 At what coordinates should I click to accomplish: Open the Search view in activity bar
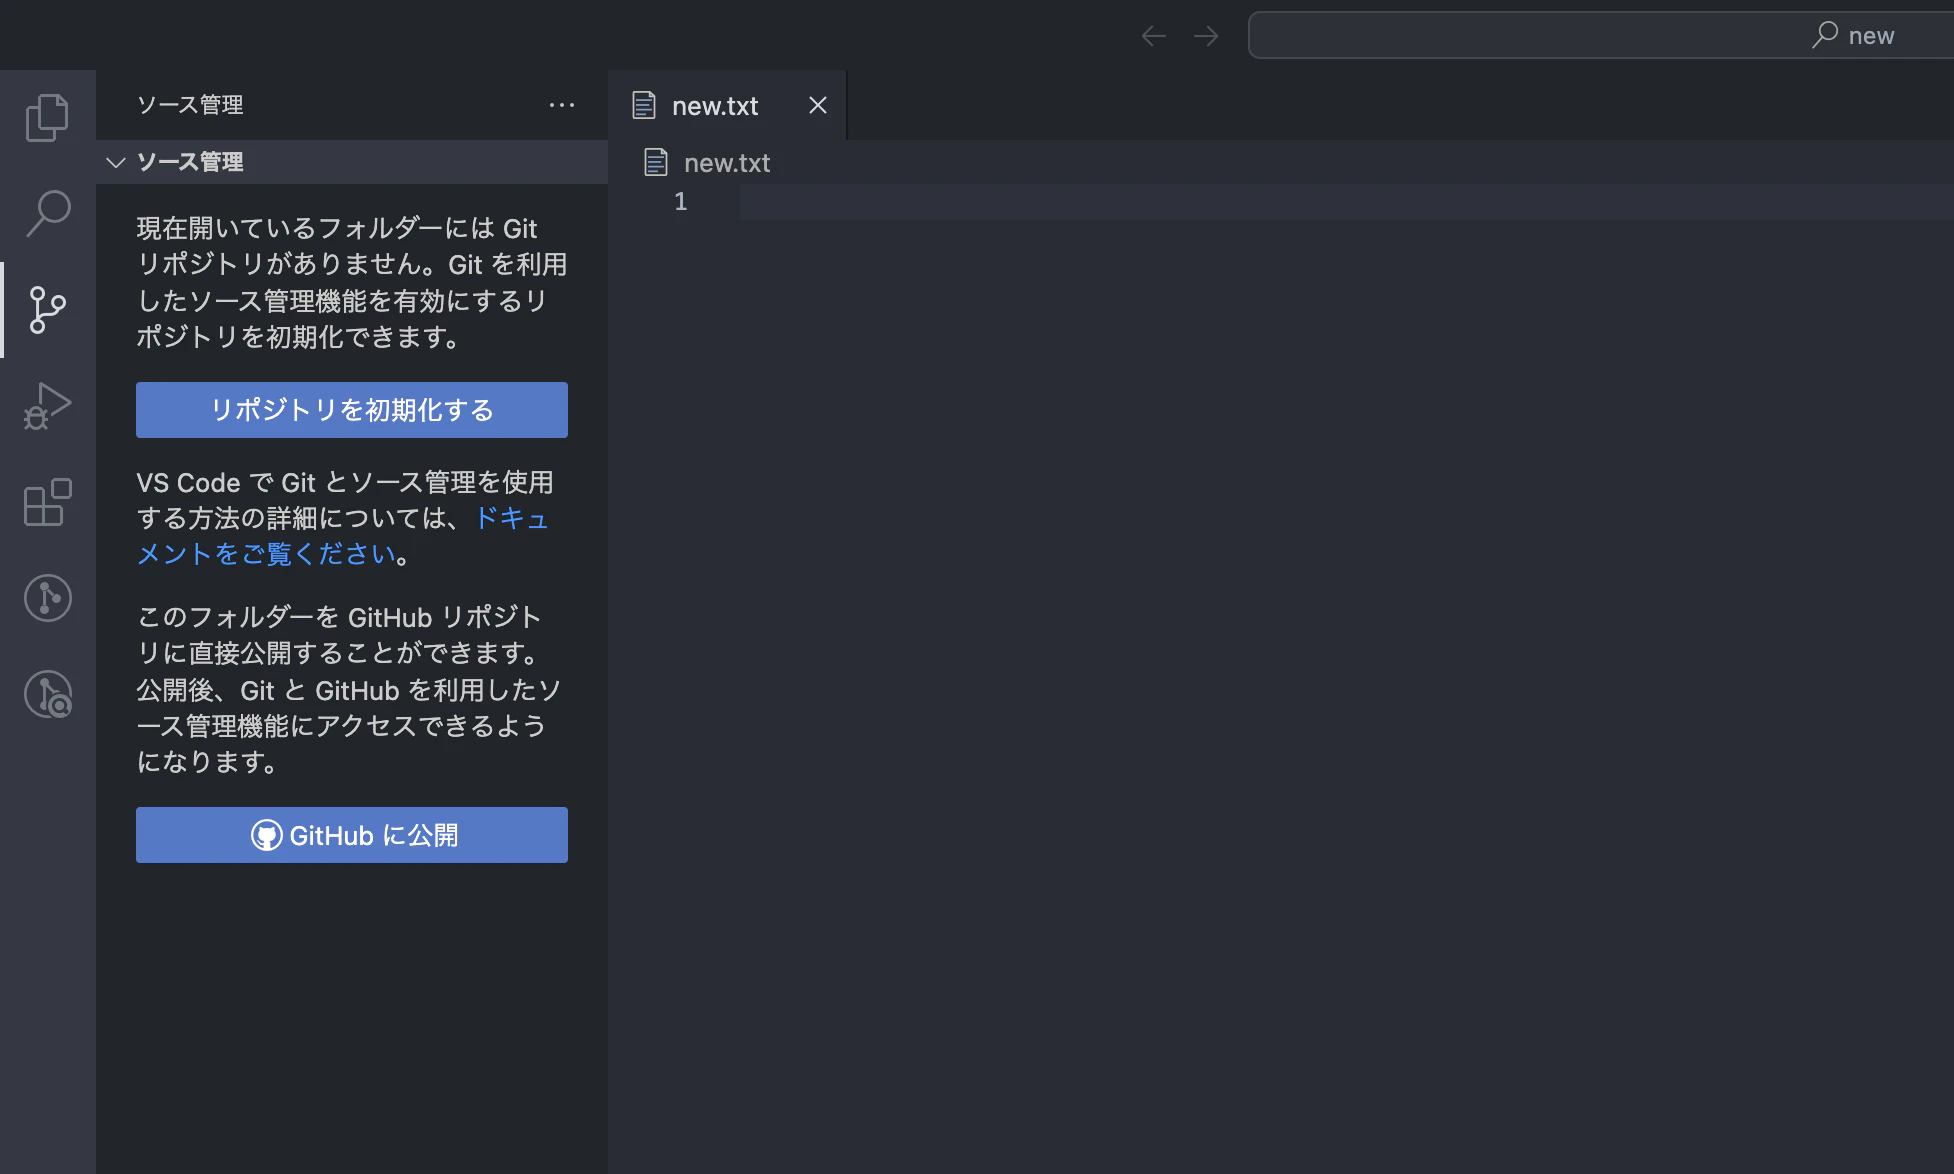click(x=47, y=214)
